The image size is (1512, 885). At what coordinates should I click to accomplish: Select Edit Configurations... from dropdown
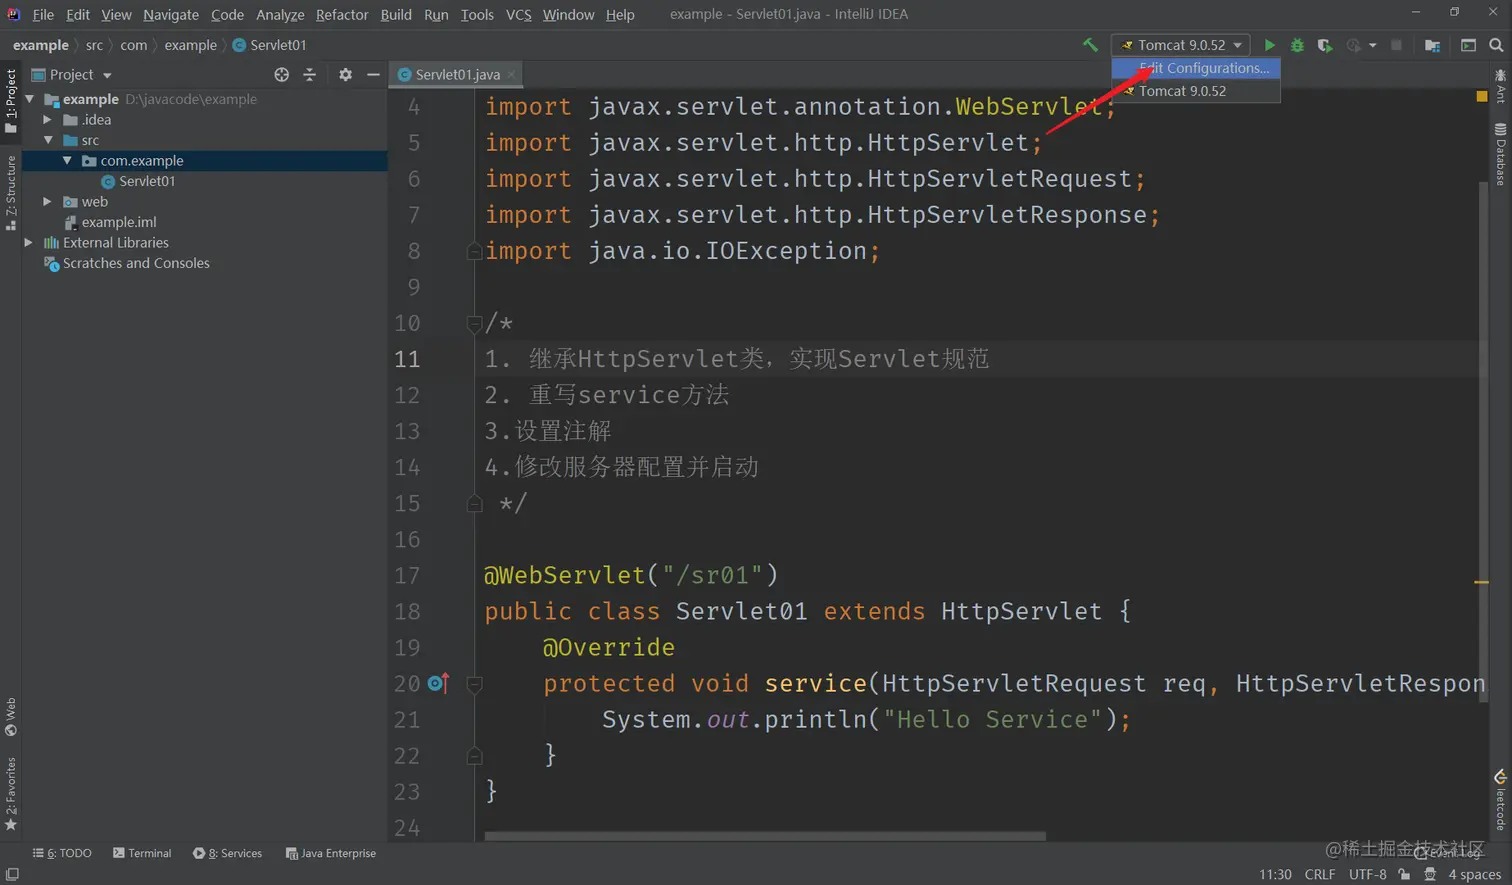1196,68
